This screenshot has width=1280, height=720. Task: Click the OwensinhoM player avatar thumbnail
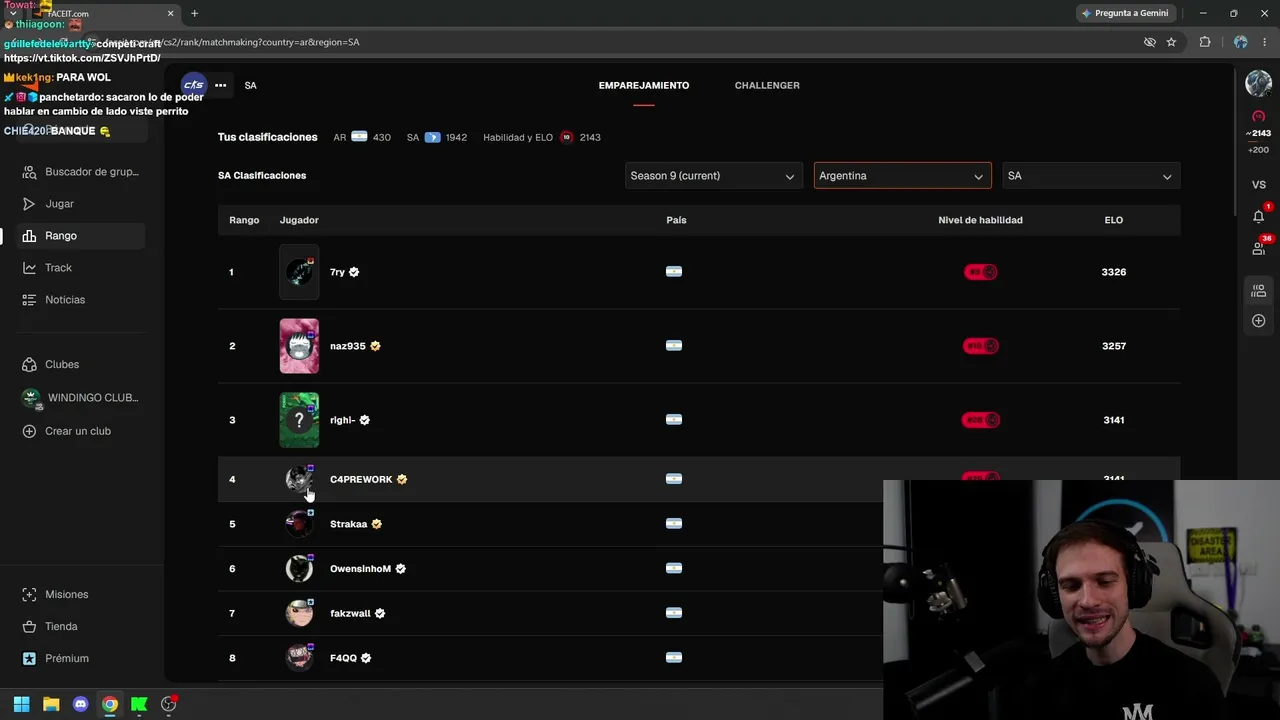pyautogui.click(x=299, y=569)
